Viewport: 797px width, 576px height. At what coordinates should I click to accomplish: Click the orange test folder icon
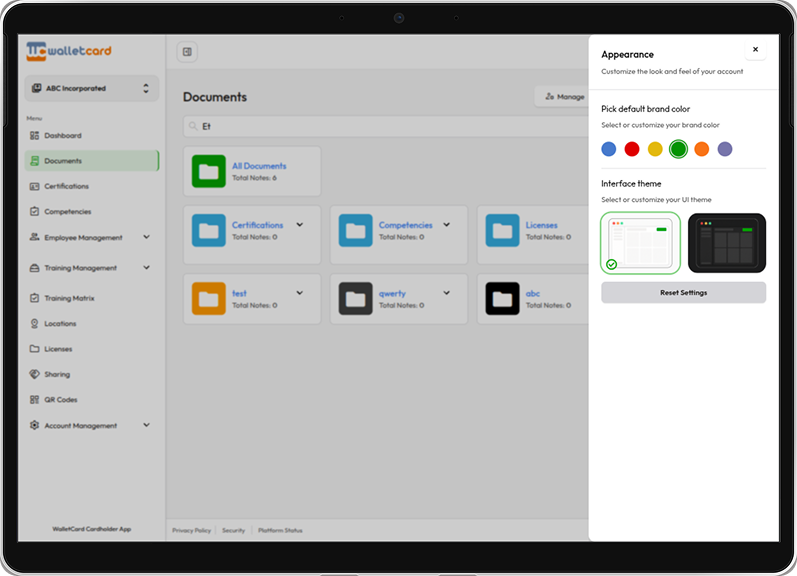coord(208,298)
